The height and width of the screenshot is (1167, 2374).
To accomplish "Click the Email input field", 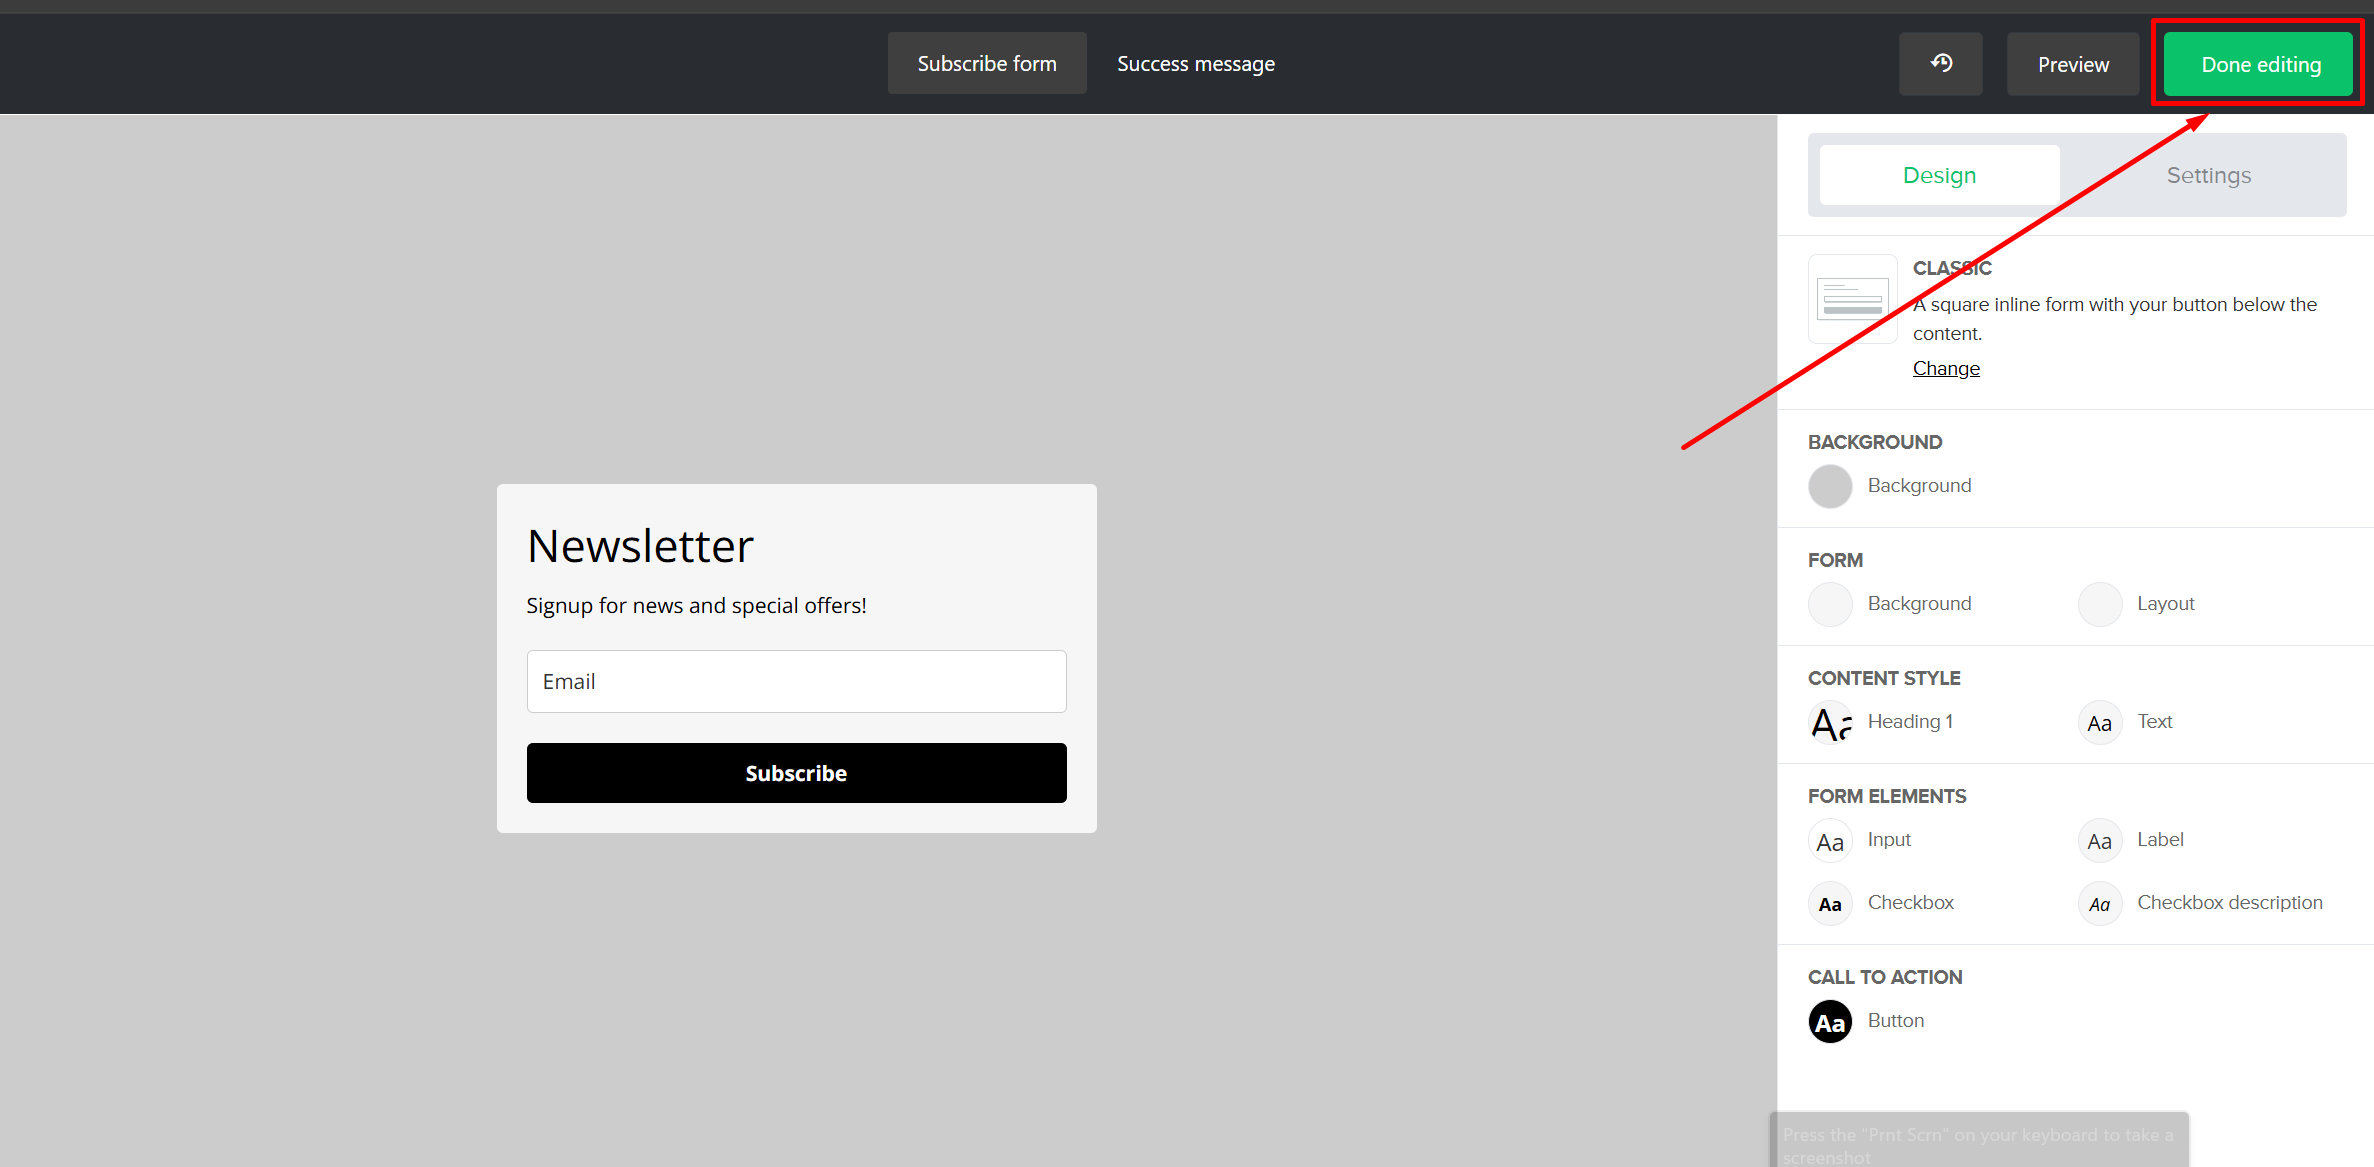I will (x=796, y=682).
